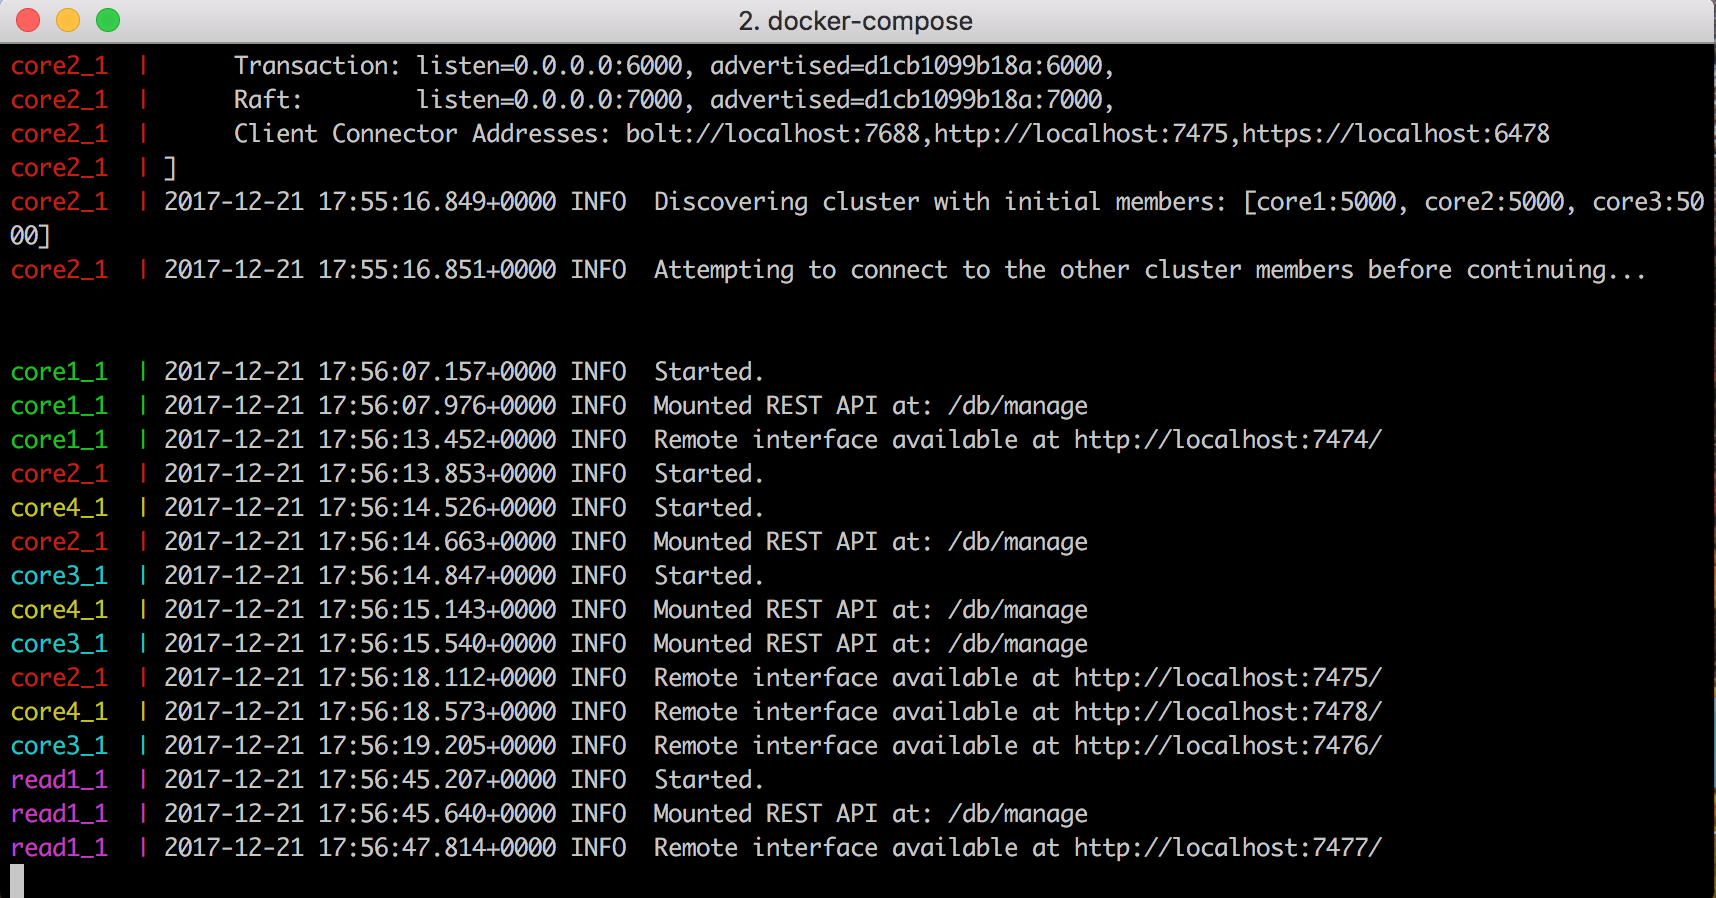The height and width of the screenshot is (898, 1716).
Task: Click the '2. docker-compose' window title
Action: 855,21
